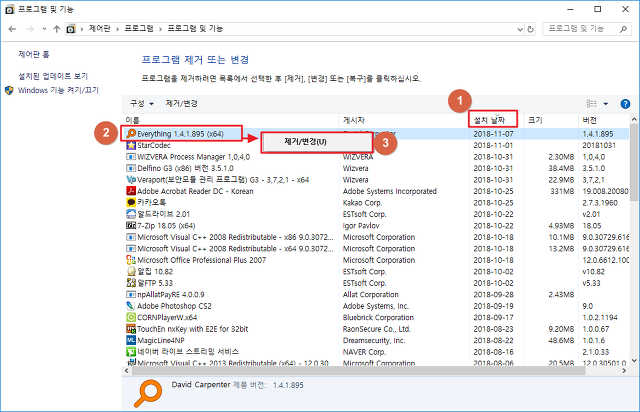
Task: Click the horizontal scrollbar right arrow
Action: pyautogui.click(x=624, y=371)
